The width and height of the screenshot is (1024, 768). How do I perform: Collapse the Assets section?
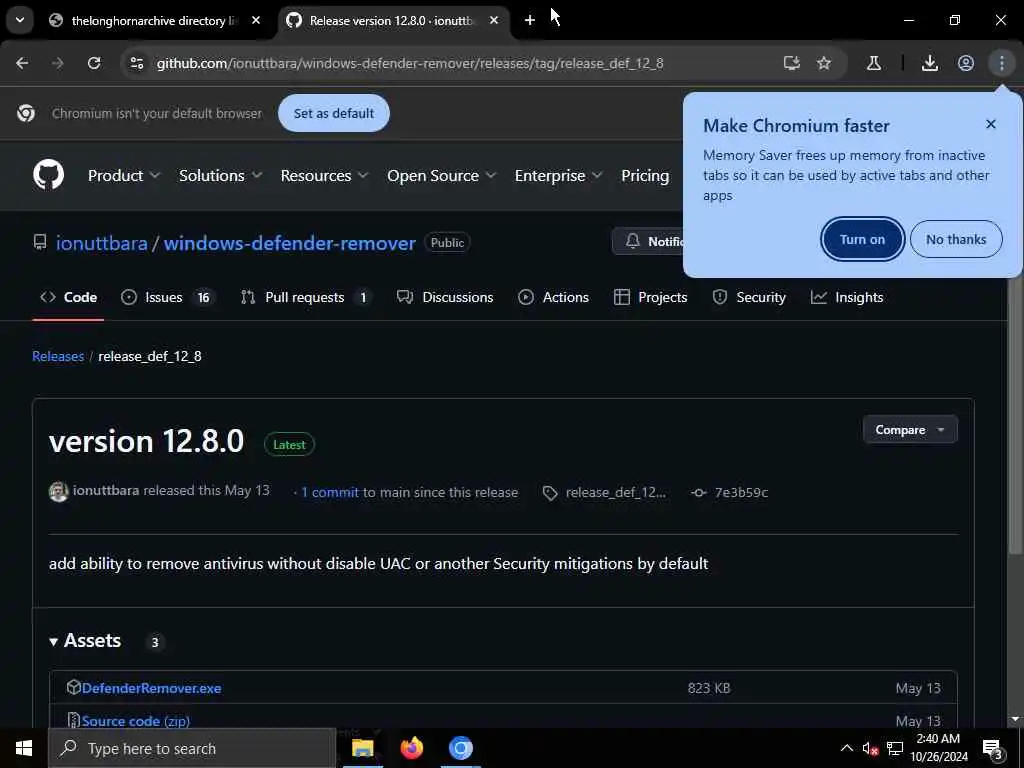tap(85, 641)
